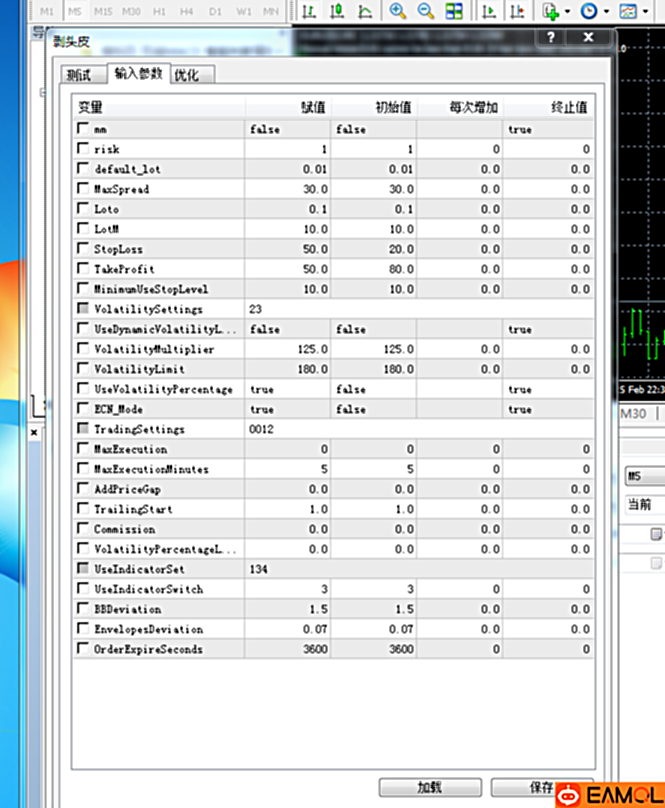Toggle chart auto scroll icon

point(489,11)
